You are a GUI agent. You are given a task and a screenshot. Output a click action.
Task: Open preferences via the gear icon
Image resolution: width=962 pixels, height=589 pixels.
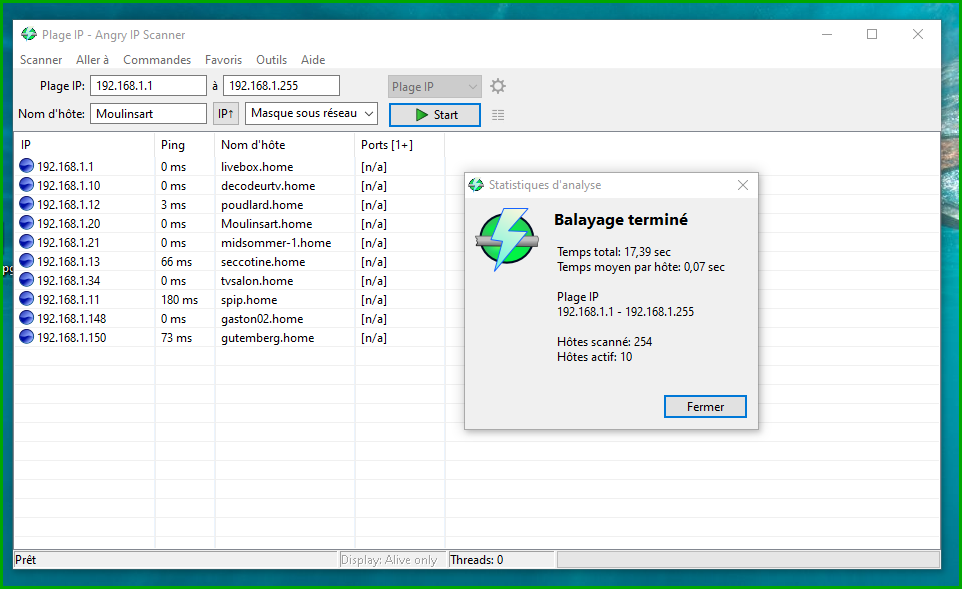(x=498, y=87)
